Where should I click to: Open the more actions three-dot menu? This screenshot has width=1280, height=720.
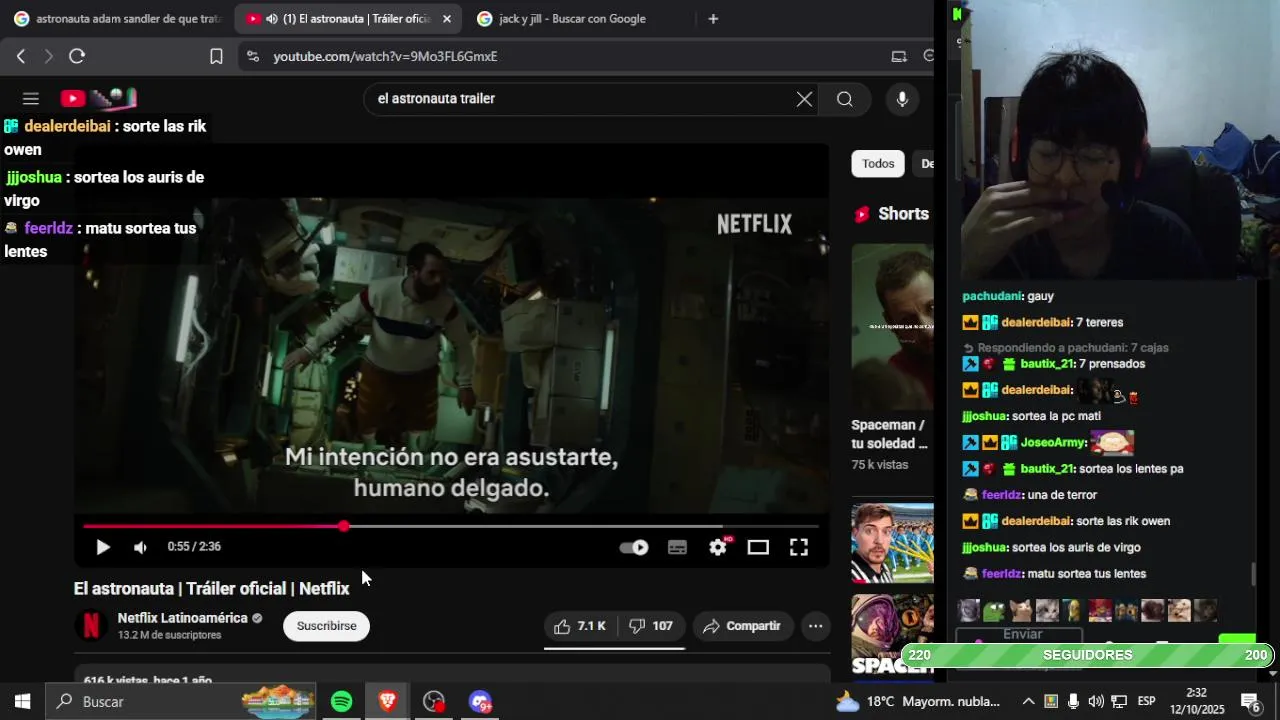(816, 626)
